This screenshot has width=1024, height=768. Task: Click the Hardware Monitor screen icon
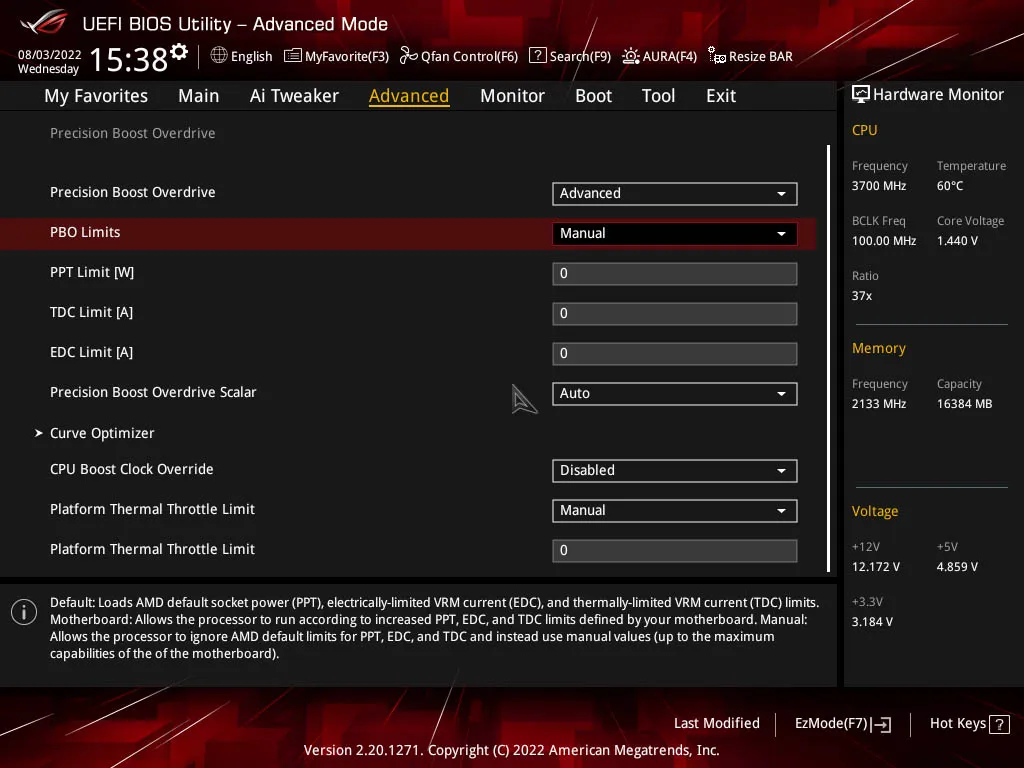(861, 94)
